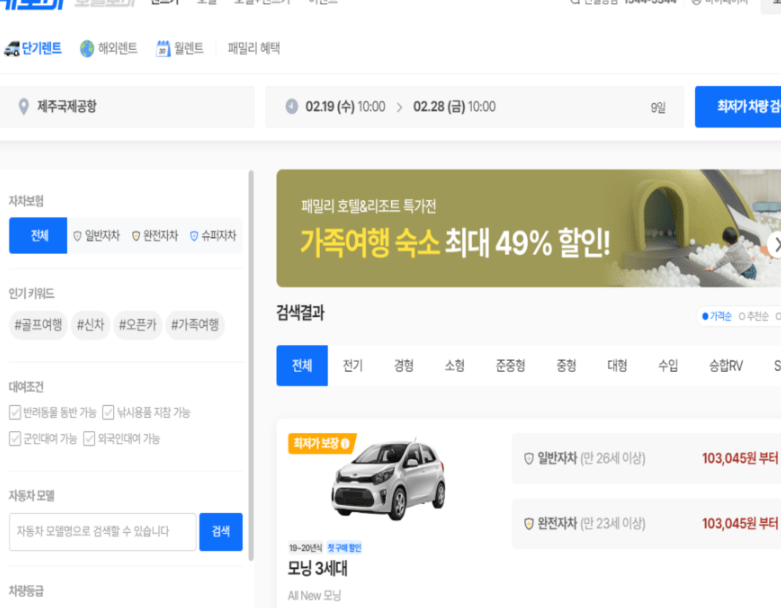Screen dimensions: 781x608
Task: Click the All New 모닝 subtitle
Action: 314,596
